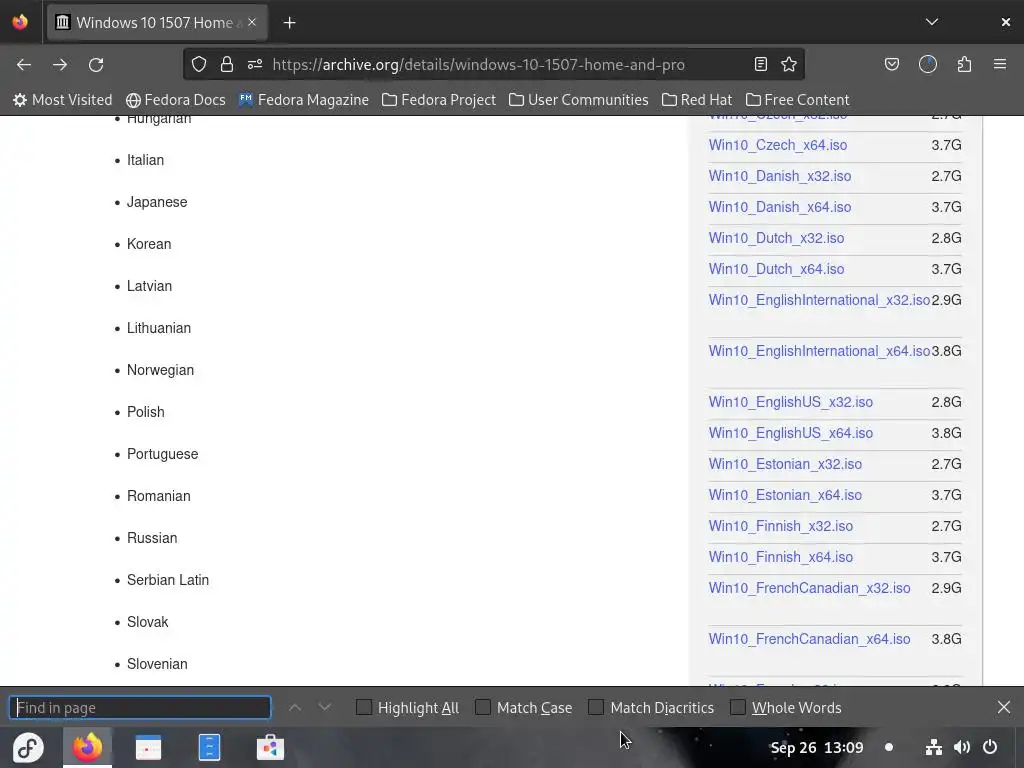Go forward one page in history

[x=60, y=65]
